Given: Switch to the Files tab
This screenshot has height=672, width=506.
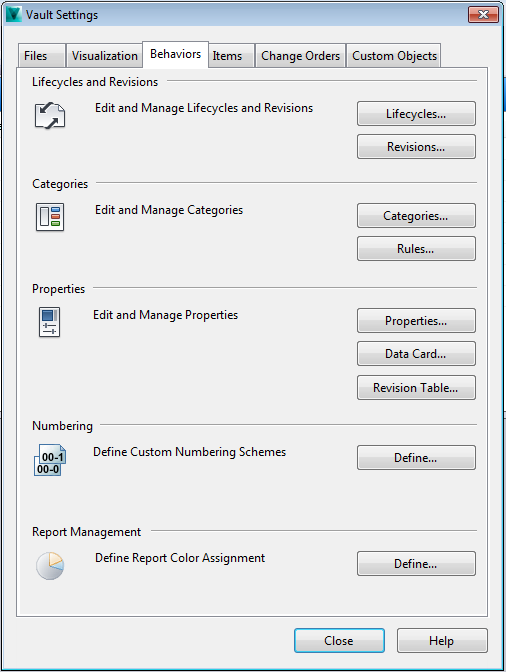Looking at the screenshot, I should (42, 56).
